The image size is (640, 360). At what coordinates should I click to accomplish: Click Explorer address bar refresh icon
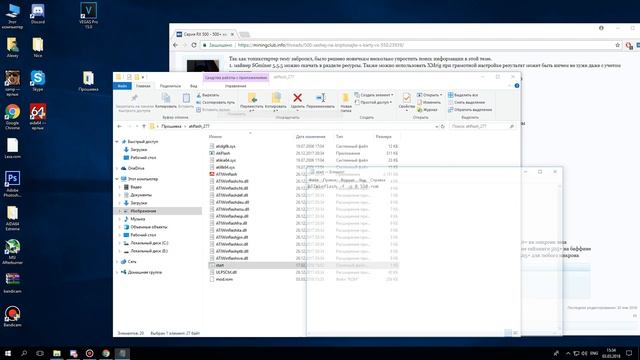click(442, 126)
